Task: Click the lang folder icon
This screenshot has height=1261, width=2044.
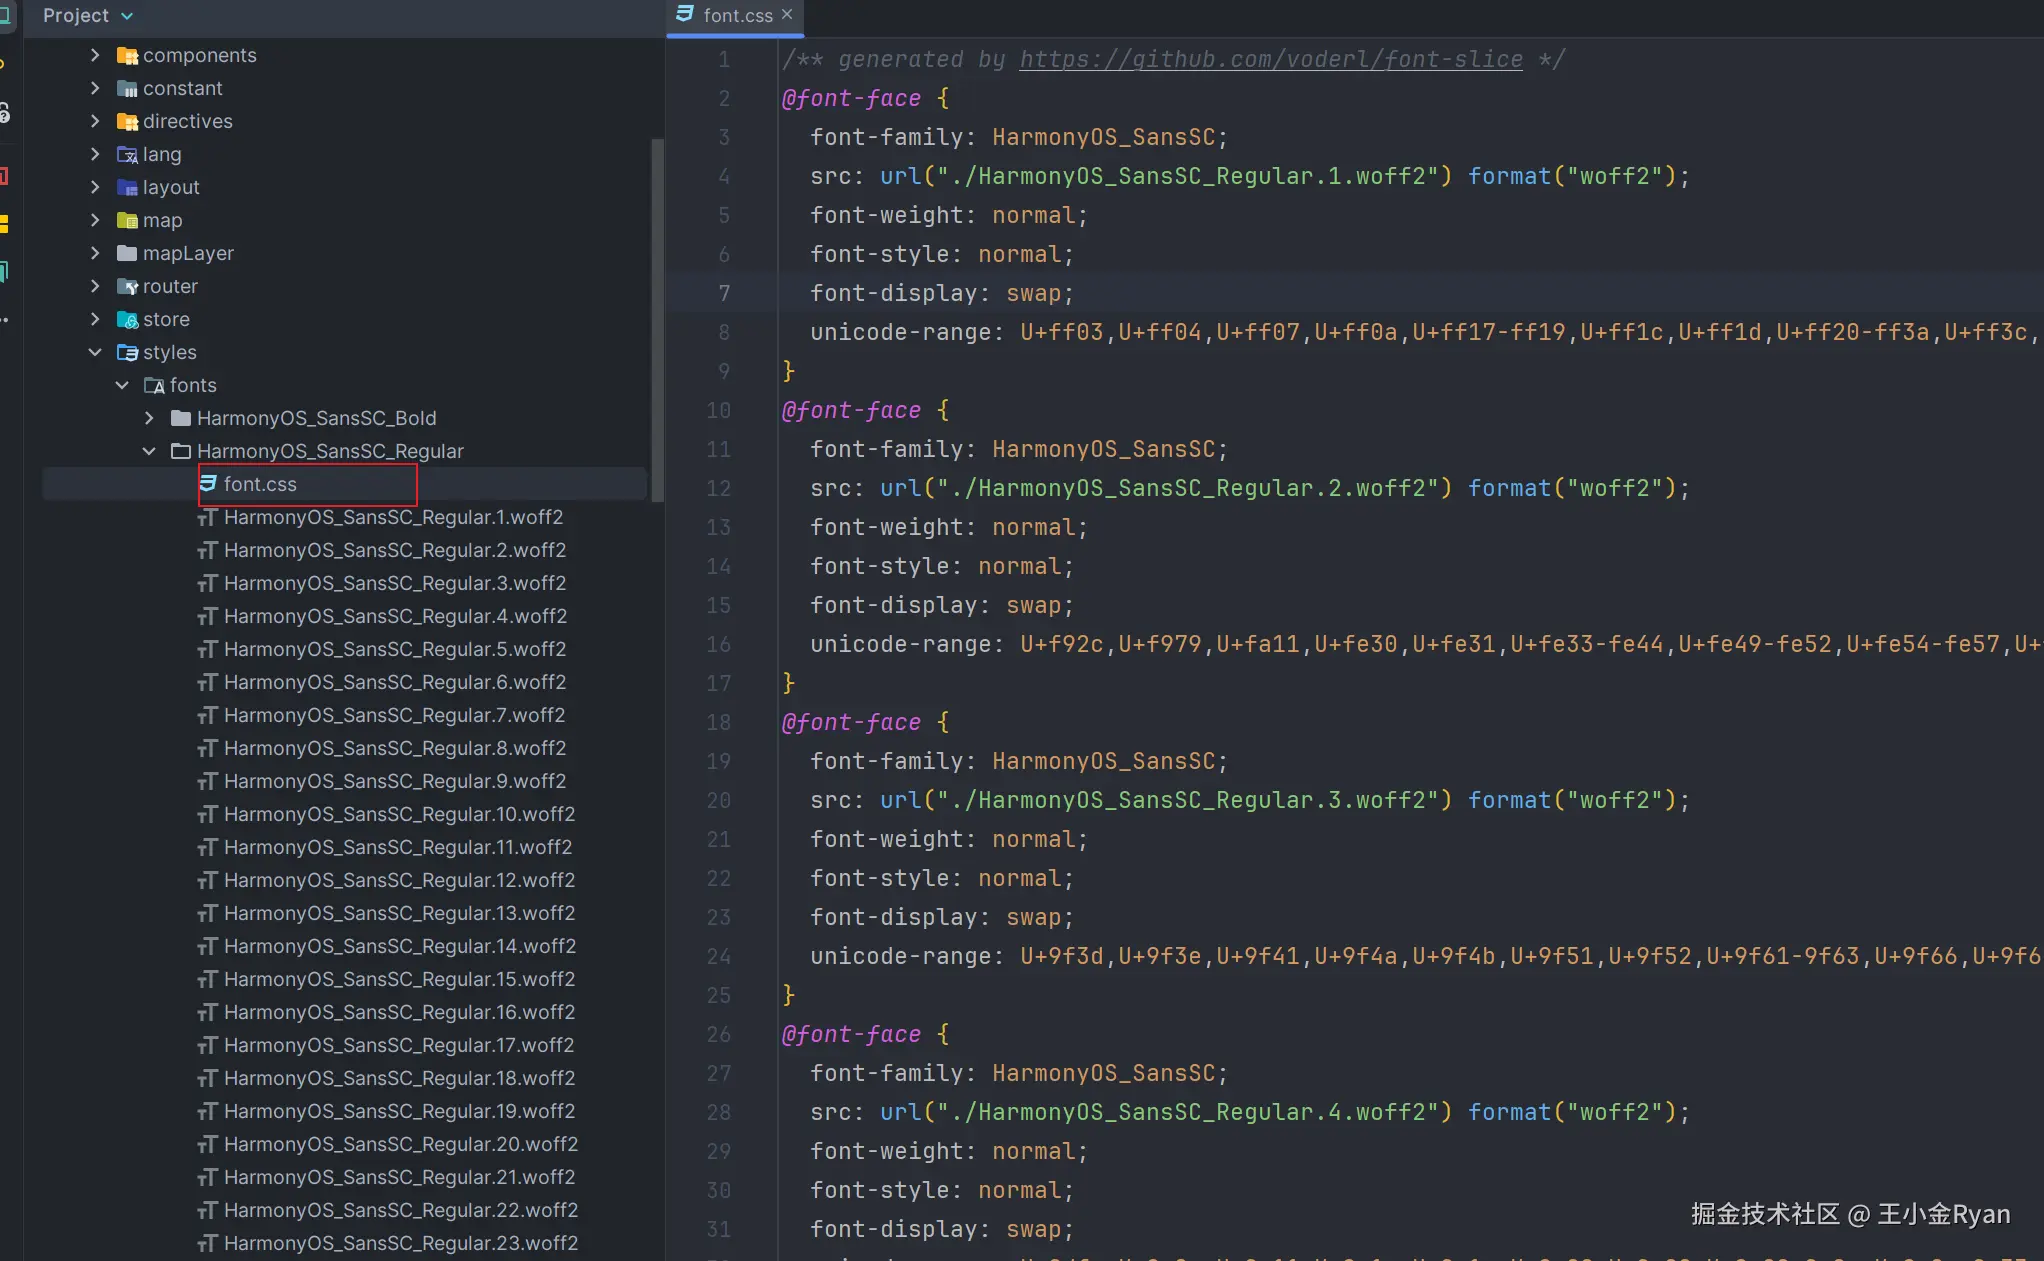Action: coord(127,155)
